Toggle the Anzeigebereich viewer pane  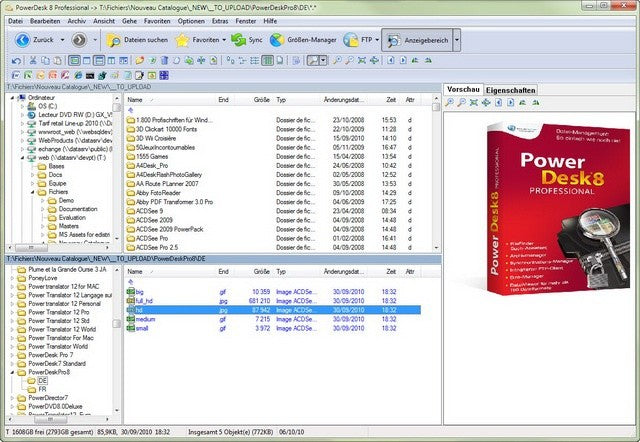click(417, 40)
